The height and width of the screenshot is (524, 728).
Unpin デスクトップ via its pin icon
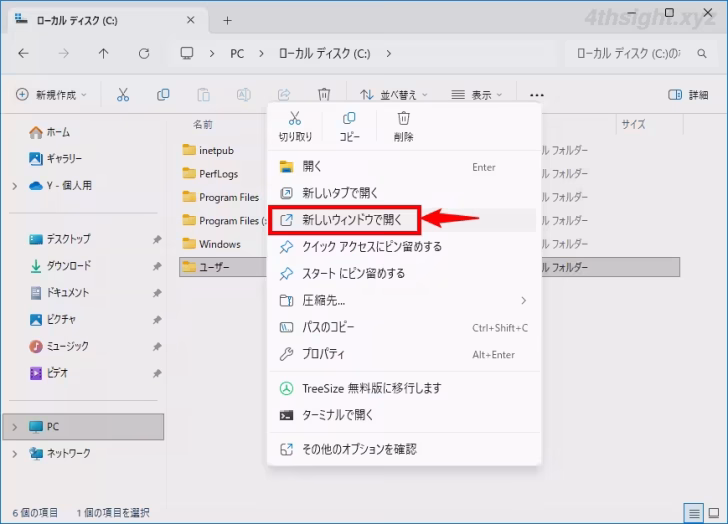point(157,239)
